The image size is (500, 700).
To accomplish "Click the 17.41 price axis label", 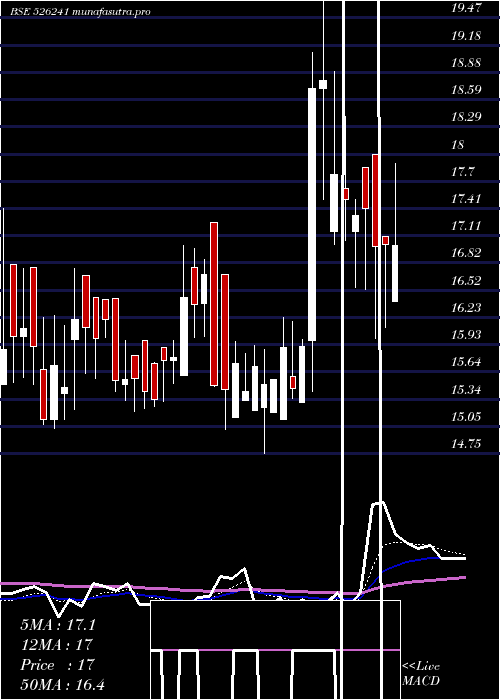I will coord(466,199).
